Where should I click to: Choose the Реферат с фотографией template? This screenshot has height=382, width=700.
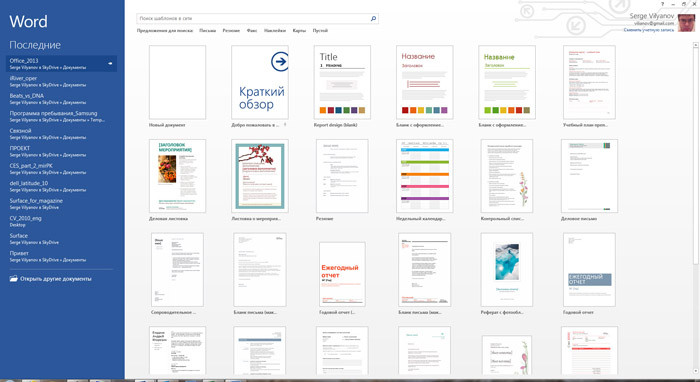pyautogui.click(x=507, y=270)
